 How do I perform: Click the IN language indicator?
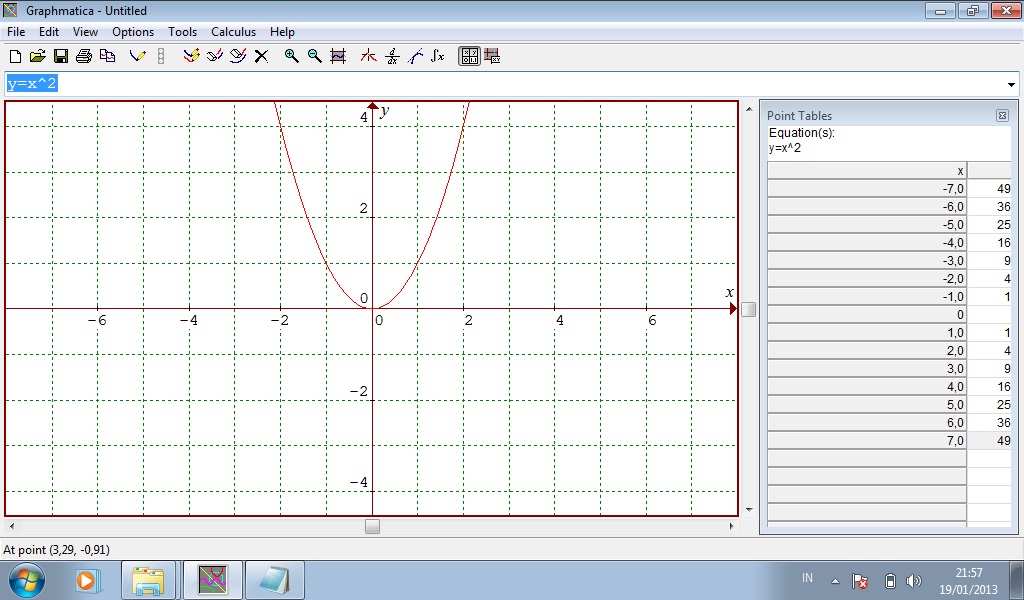tap(807, 578)
